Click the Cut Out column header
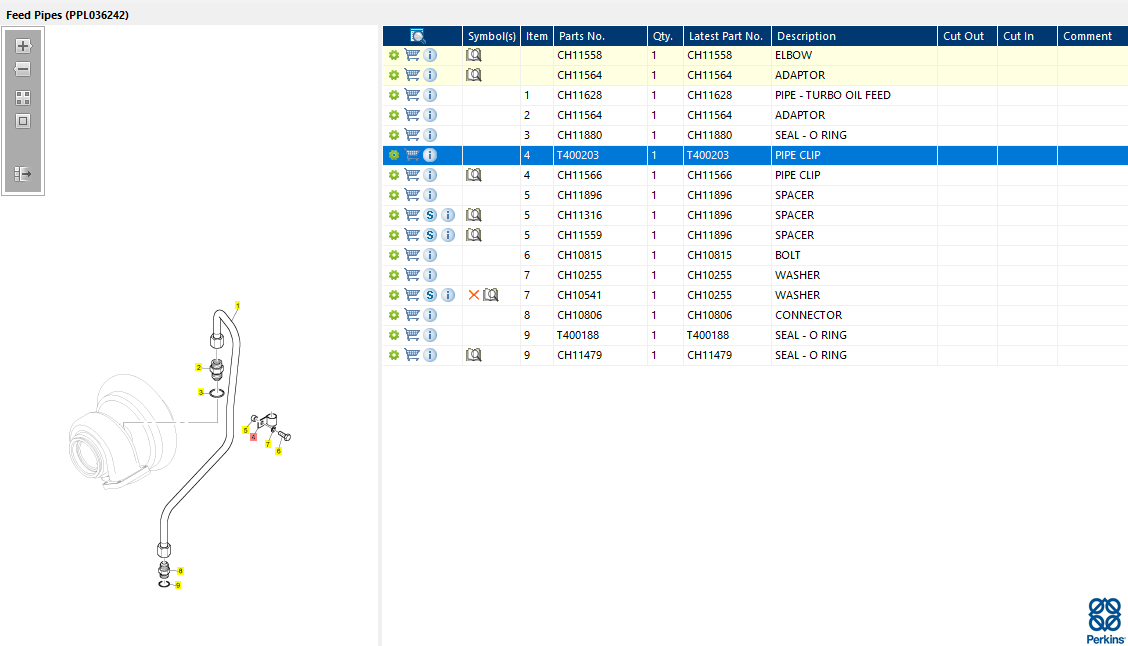 967,36
